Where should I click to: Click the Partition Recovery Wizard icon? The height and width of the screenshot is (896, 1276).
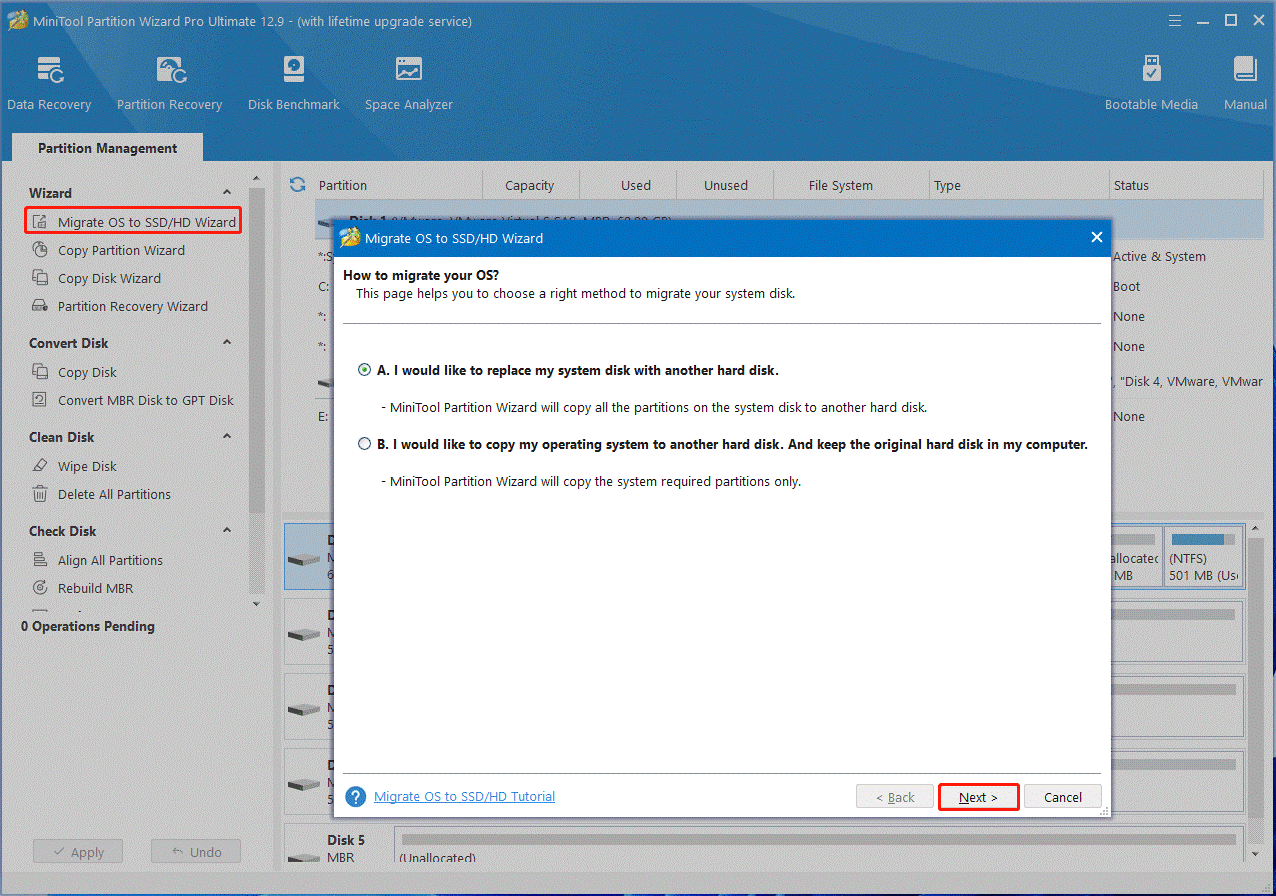click(x=40, y=306)
